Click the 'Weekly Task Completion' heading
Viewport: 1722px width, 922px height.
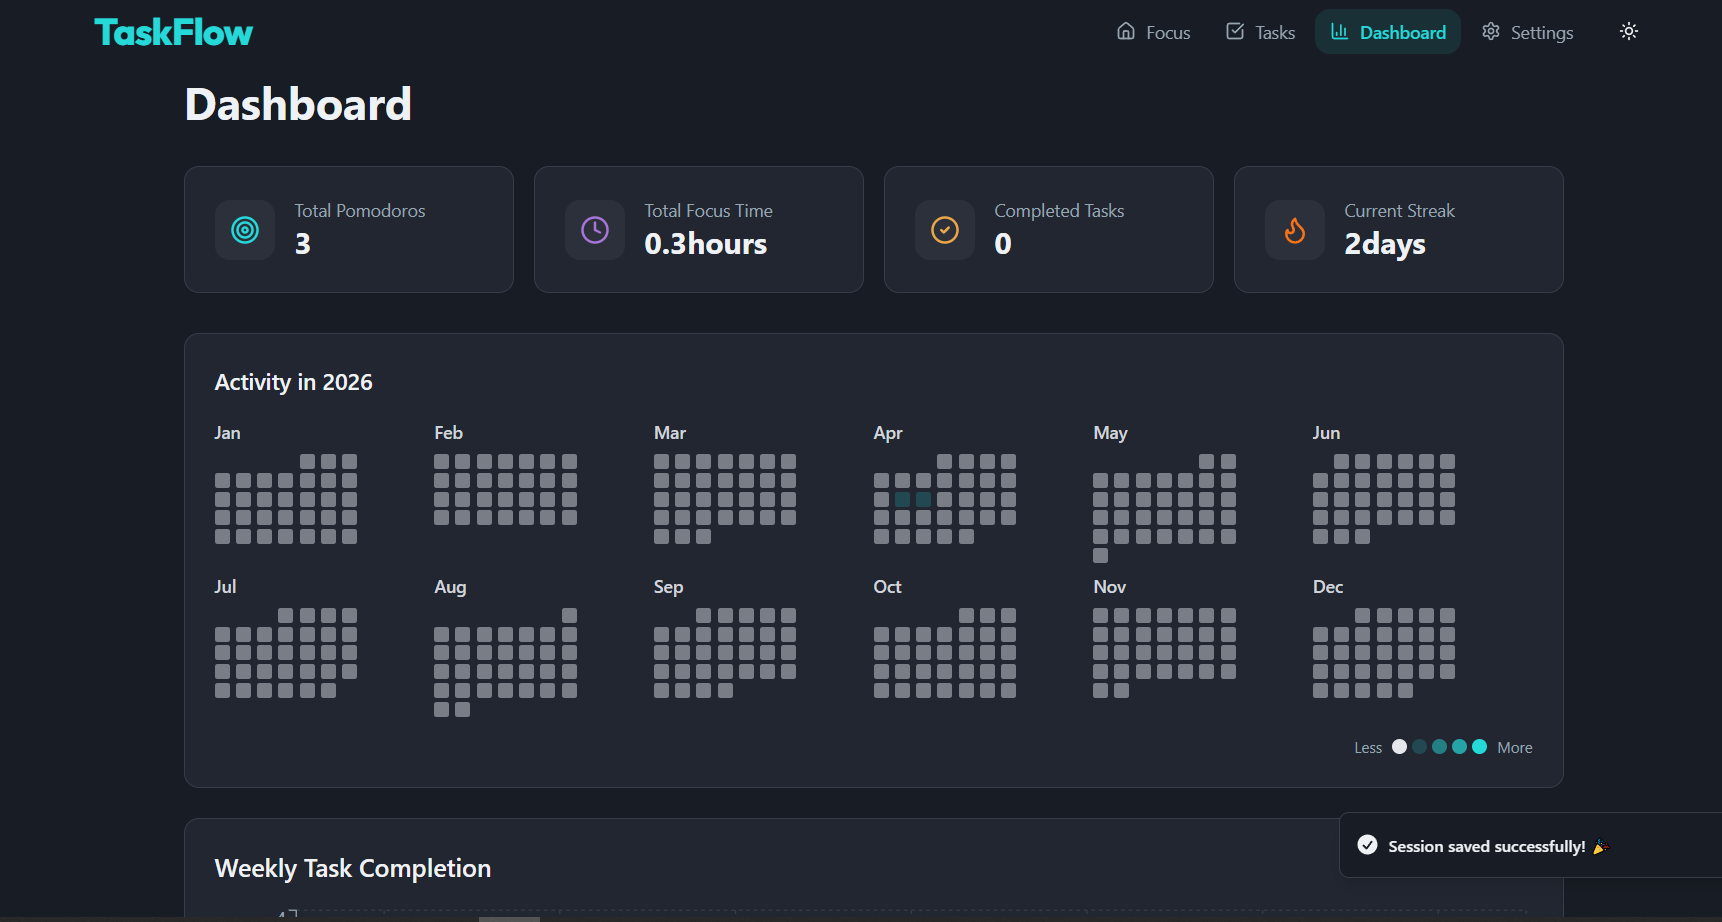click(353, 868)
